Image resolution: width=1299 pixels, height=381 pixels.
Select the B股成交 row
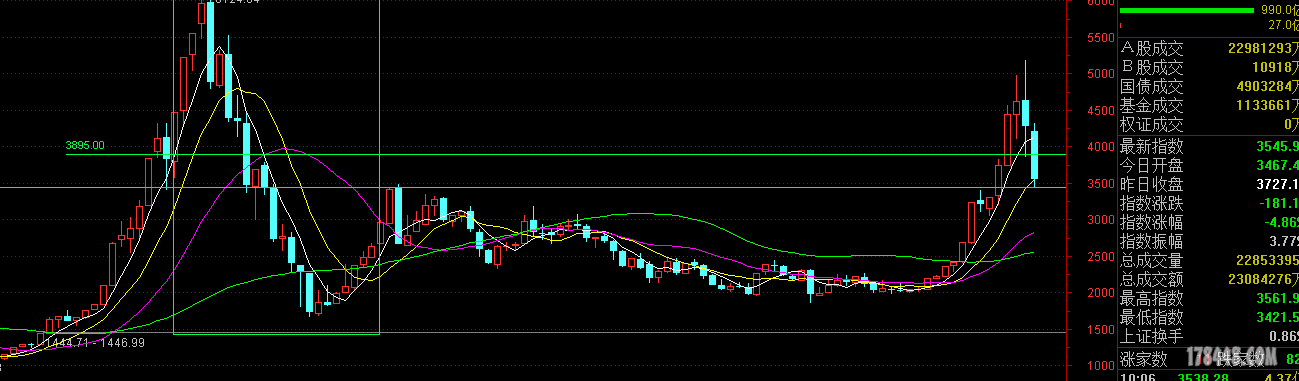(x=1208, y=67)
